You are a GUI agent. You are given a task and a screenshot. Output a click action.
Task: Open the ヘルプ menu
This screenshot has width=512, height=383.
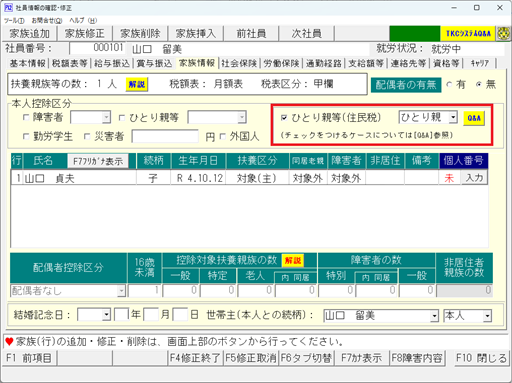coord(83,21)
